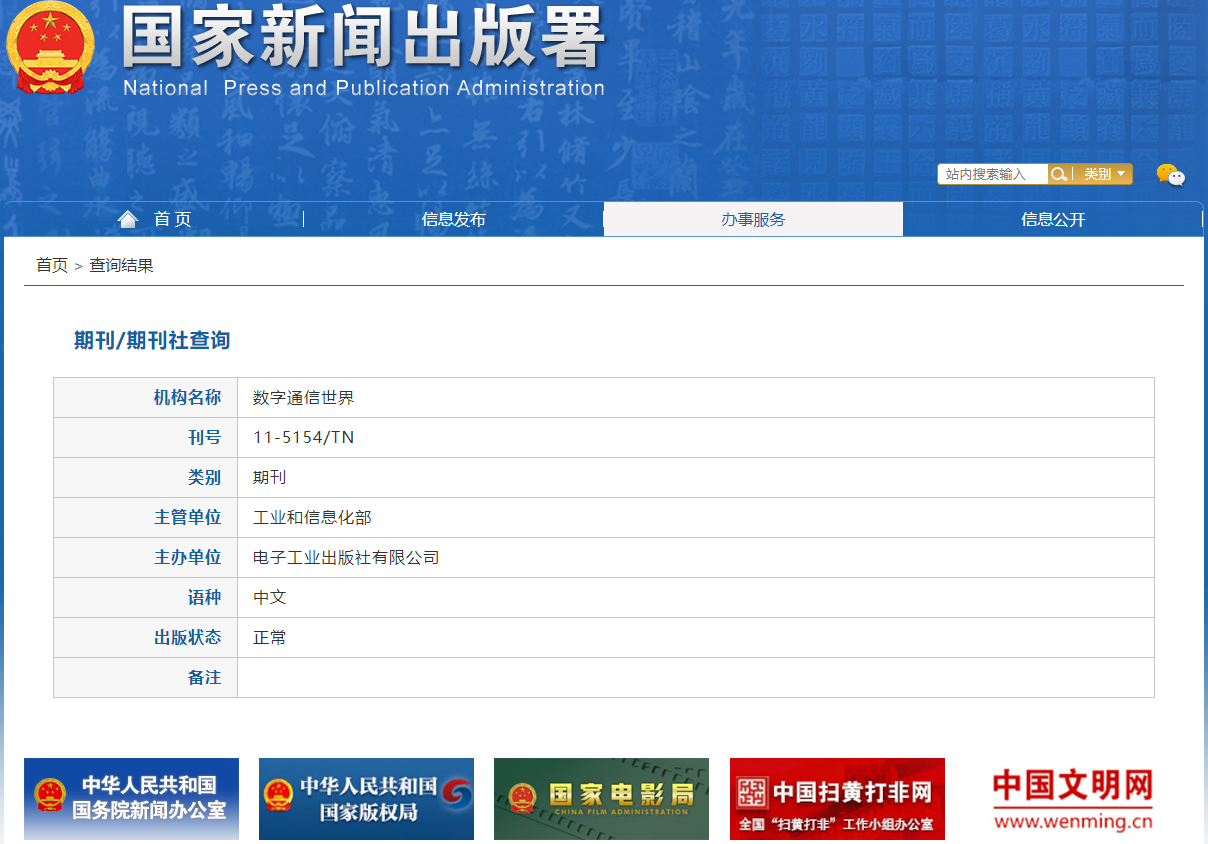
Task: Open the 中国扫黄打非网 banner
Action: click(837, 798)
